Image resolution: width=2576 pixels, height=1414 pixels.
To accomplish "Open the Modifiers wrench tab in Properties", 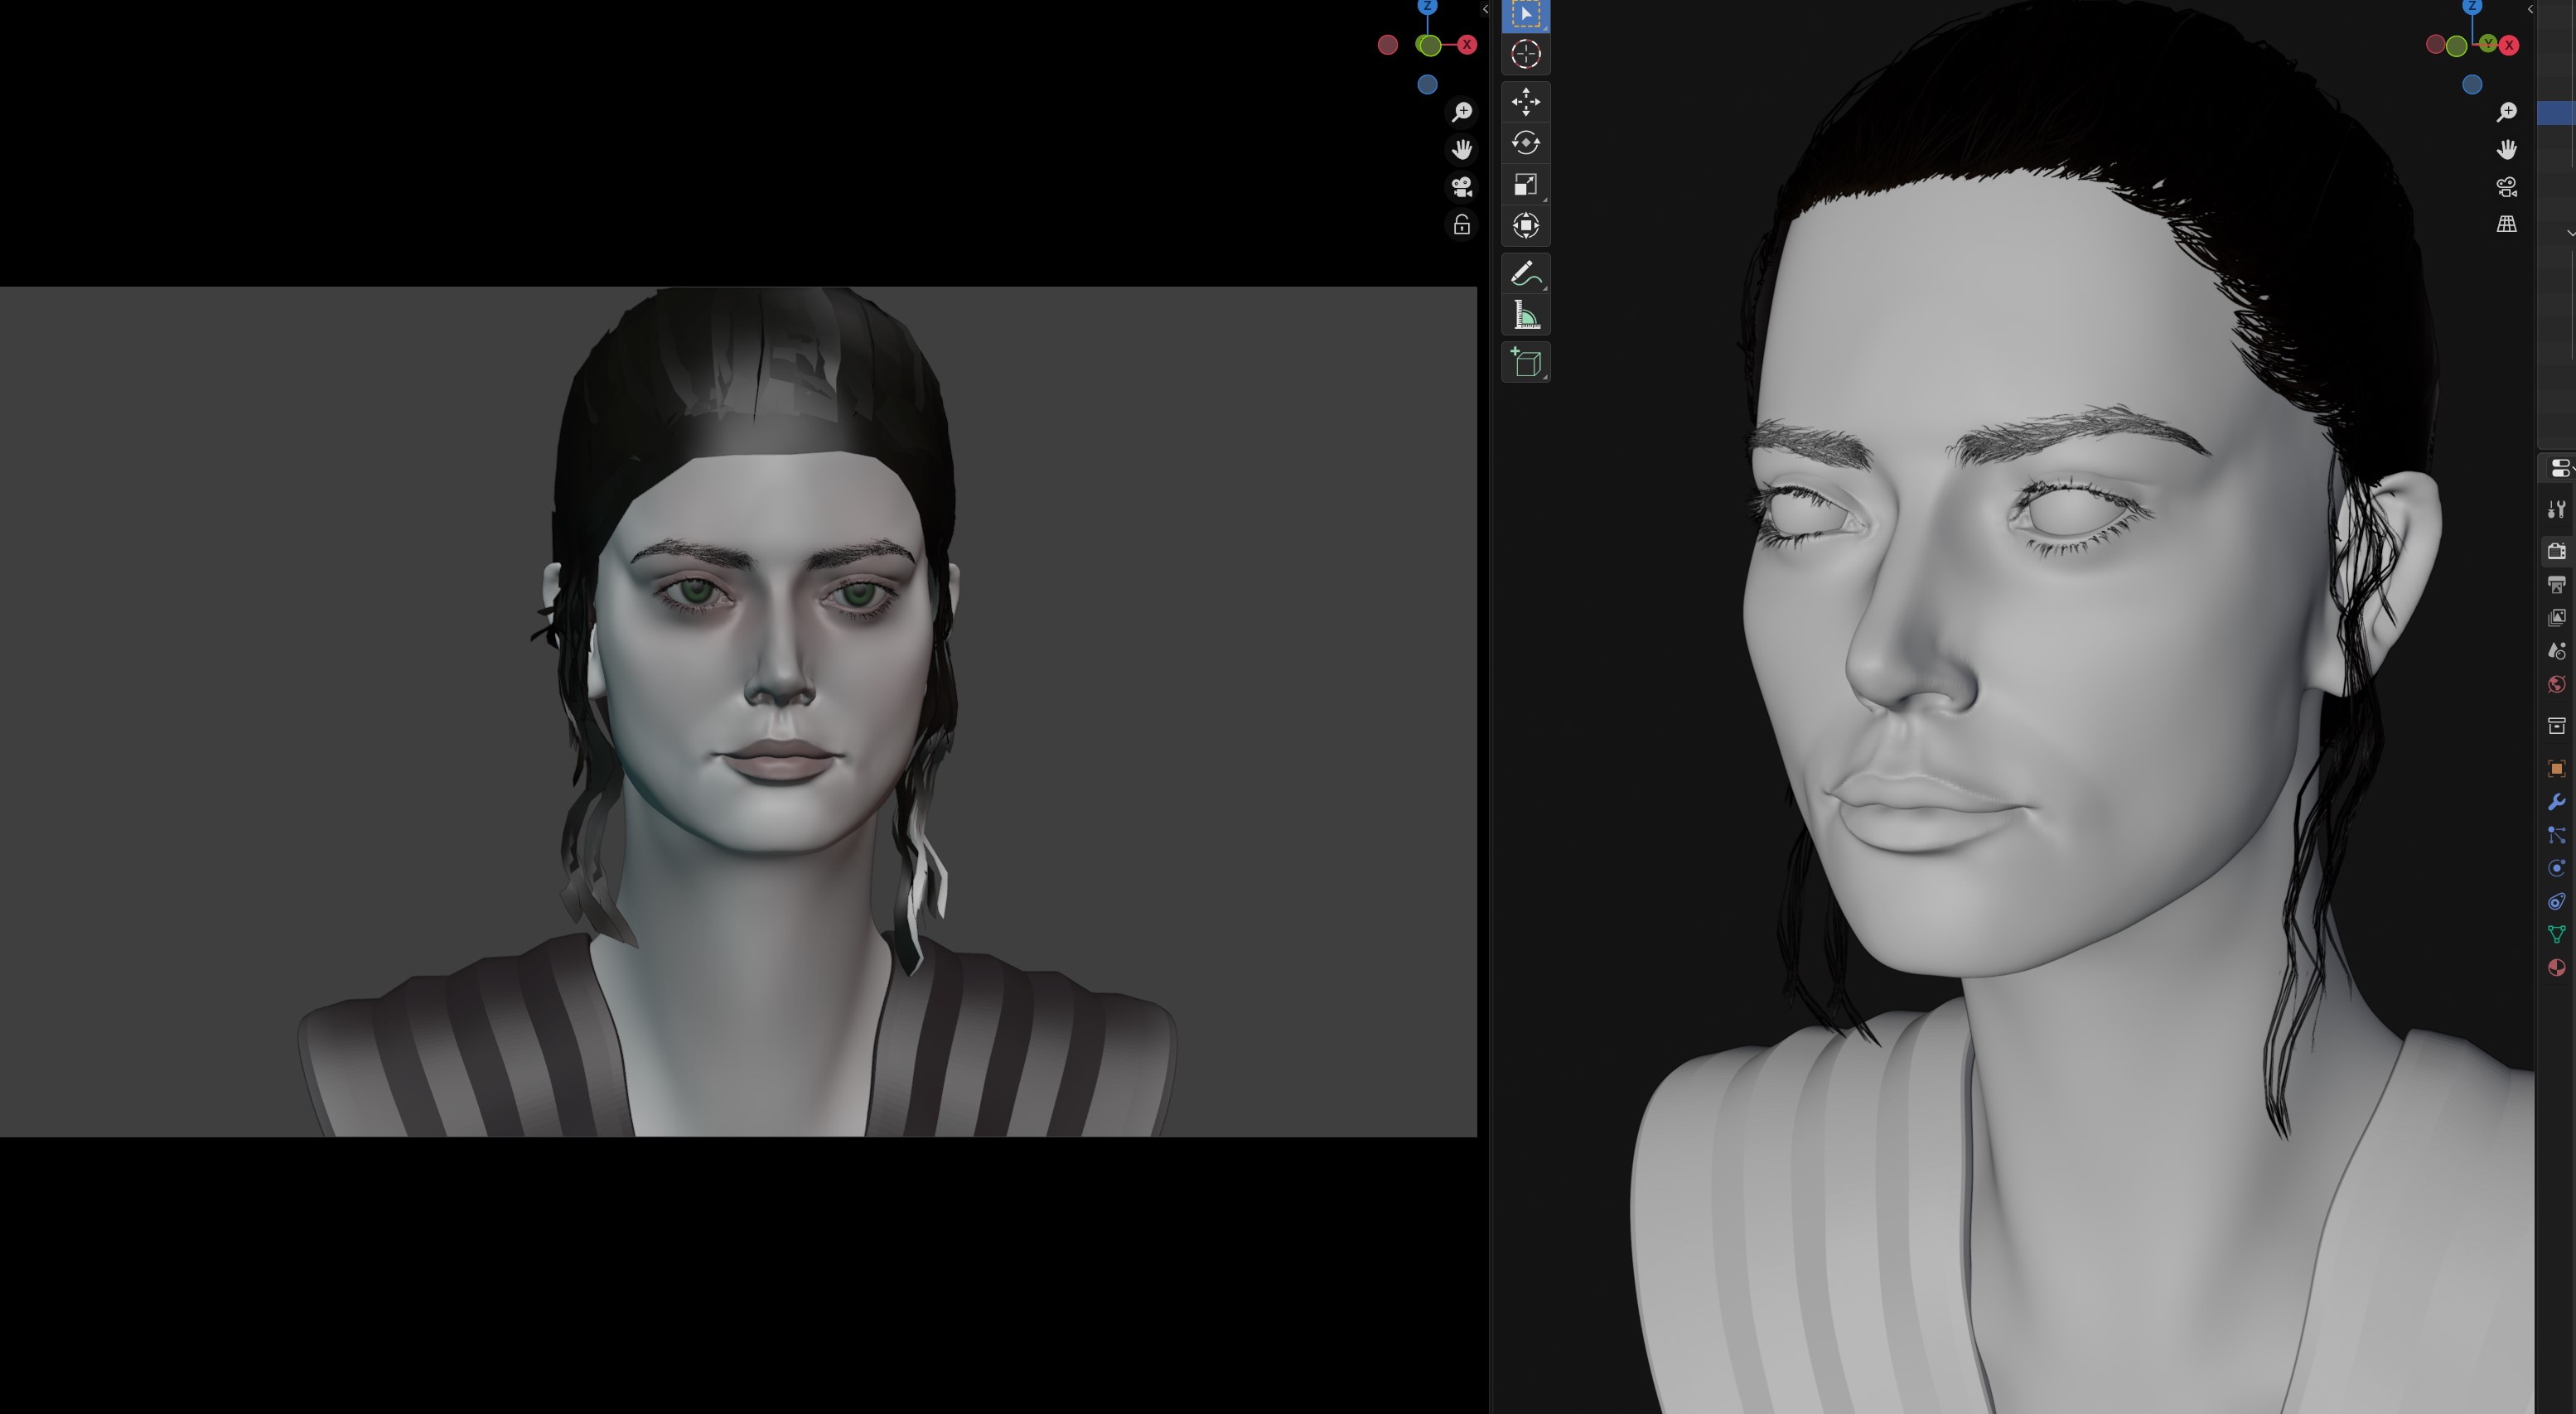I will tap(2556, 802).
